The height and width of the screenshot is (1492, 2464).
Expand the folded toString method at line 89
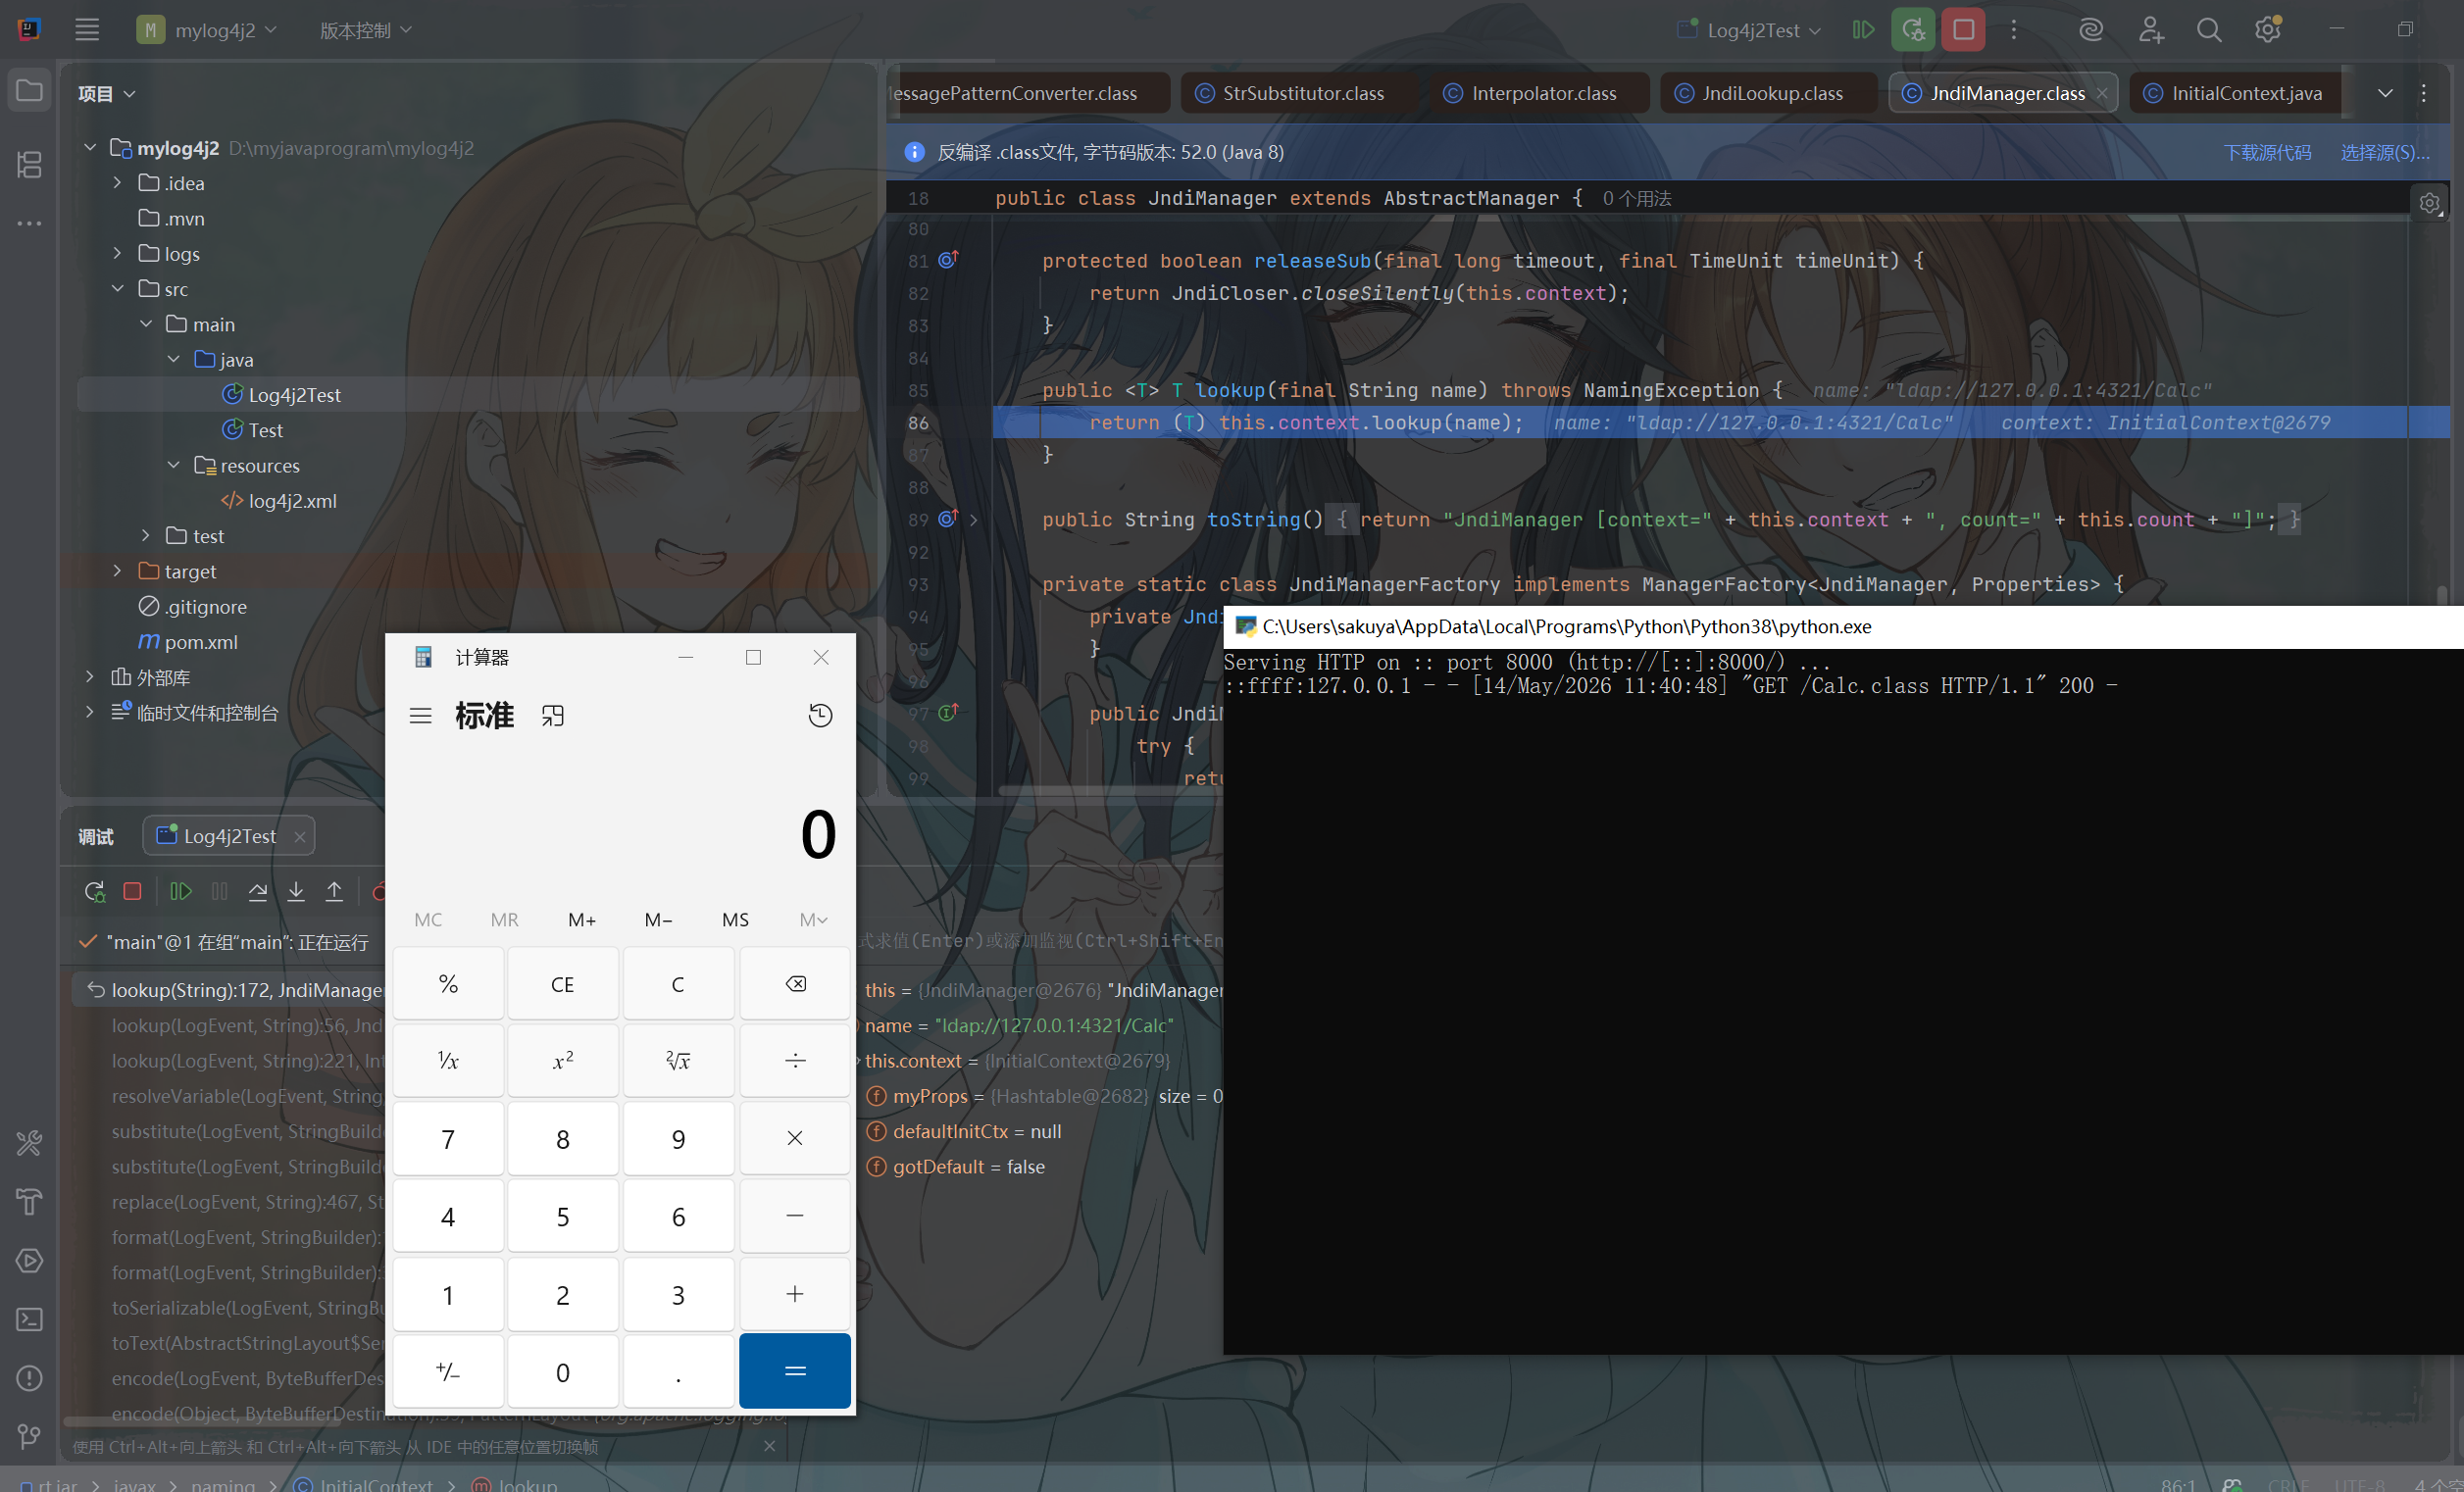[973, 520]
